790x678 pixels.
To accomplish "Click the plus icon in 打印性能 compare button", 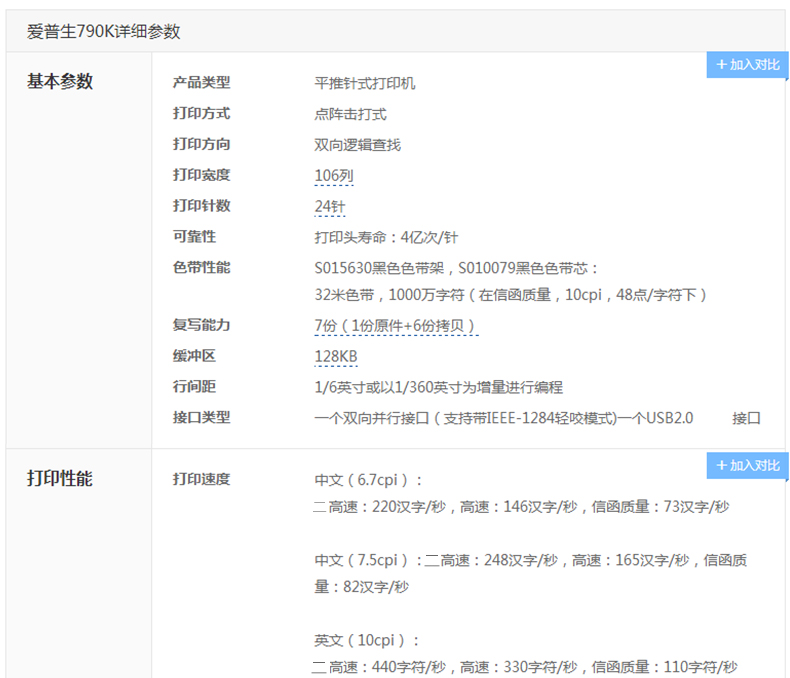I will click(x=721, y=466).
